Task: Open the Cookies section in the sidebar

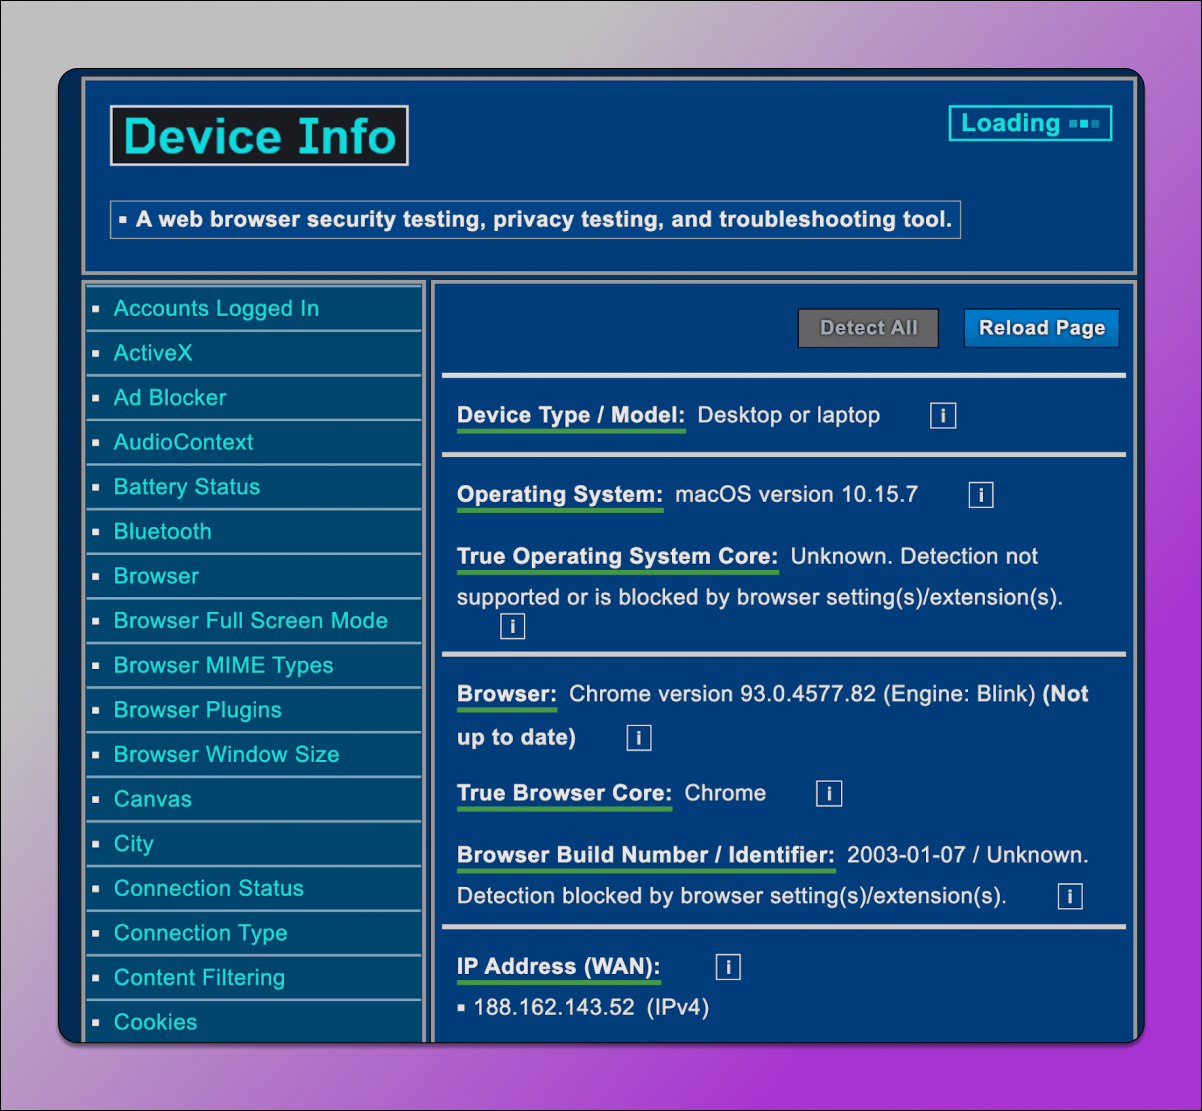Action: pos(155,1021)
